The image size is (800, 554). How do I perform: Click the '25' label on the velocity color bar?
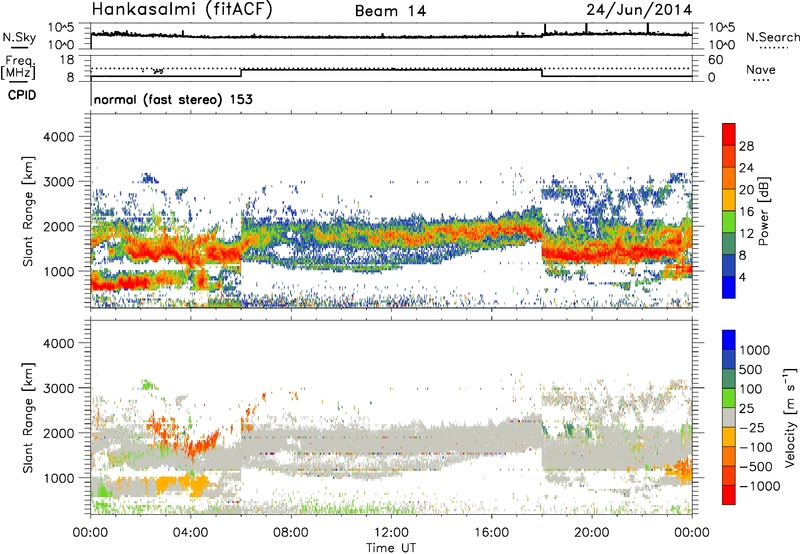(746, 409)
